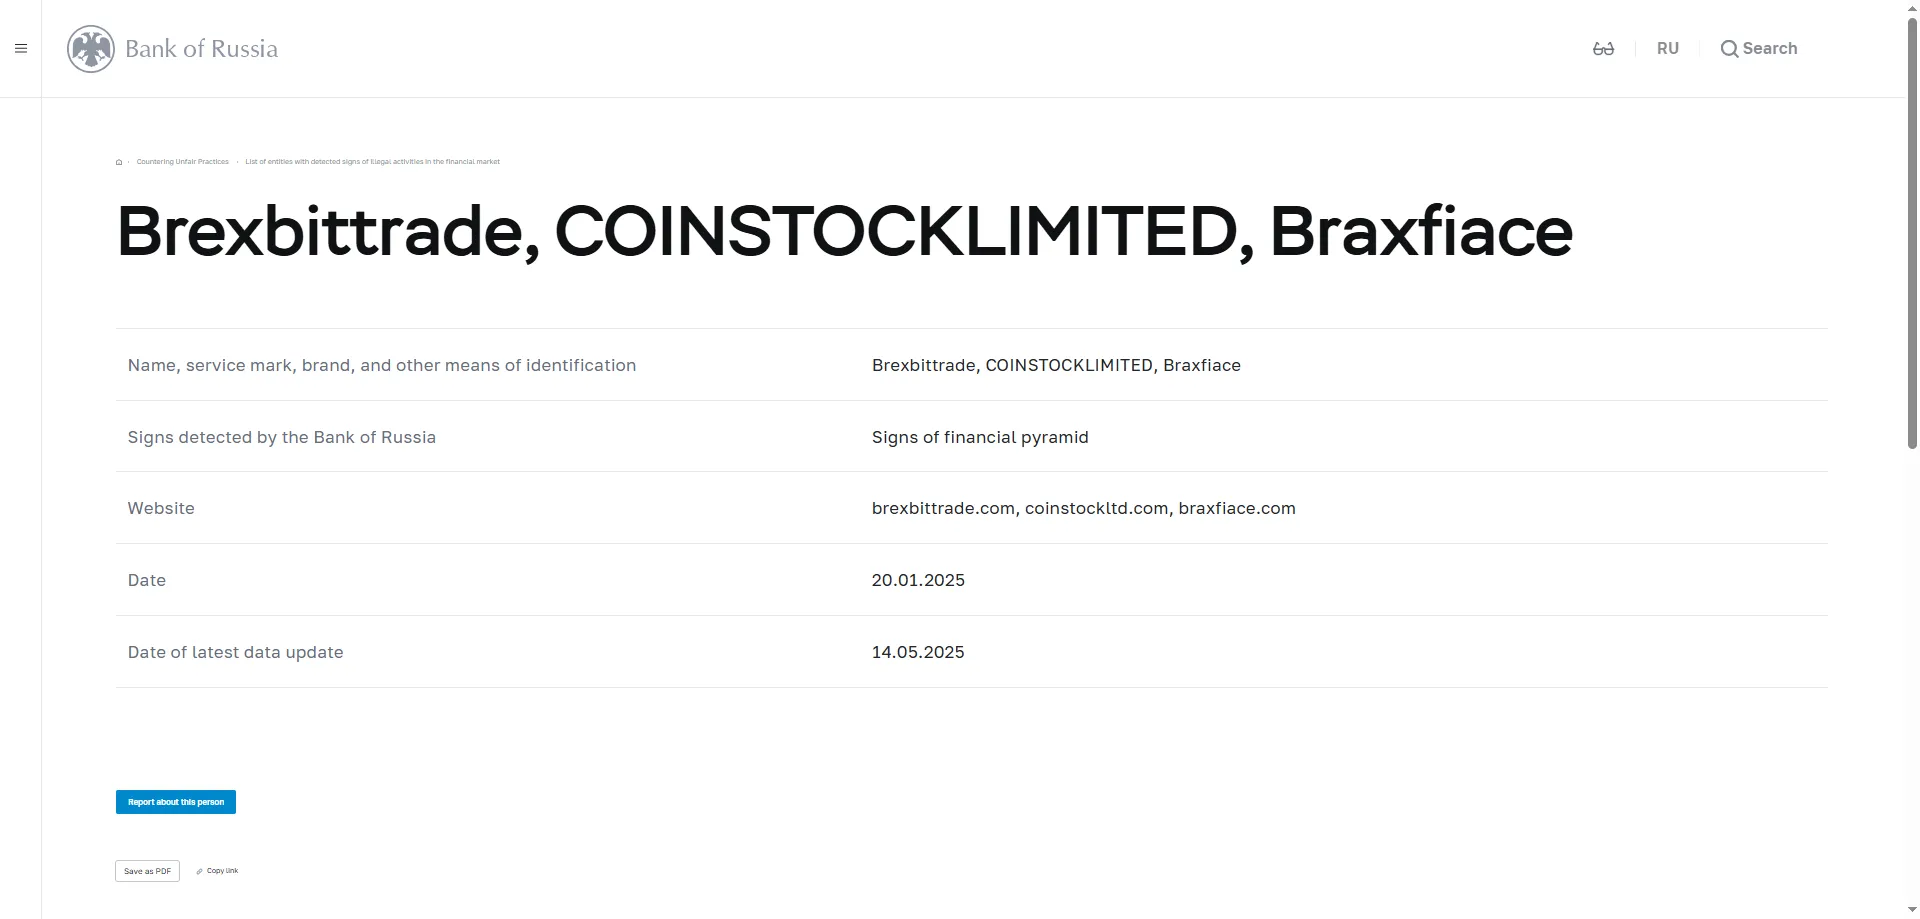This screenshot has width=1920, height=919.
Task: Click the magnifier search icon
Action: pos(1729,49)
